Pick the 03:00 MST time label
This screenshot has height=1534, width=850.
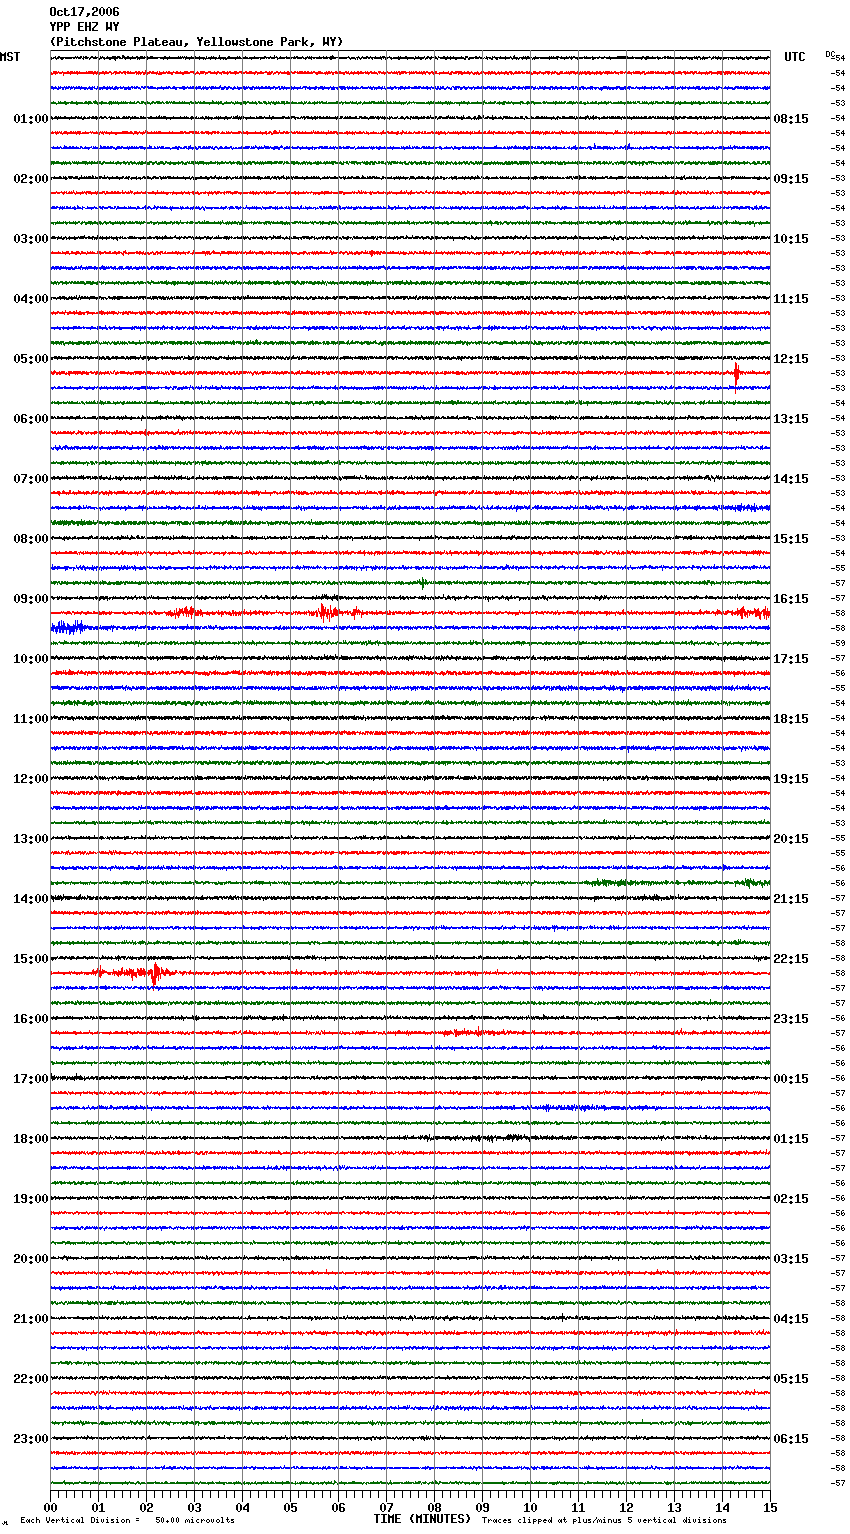tap(31, 239)
